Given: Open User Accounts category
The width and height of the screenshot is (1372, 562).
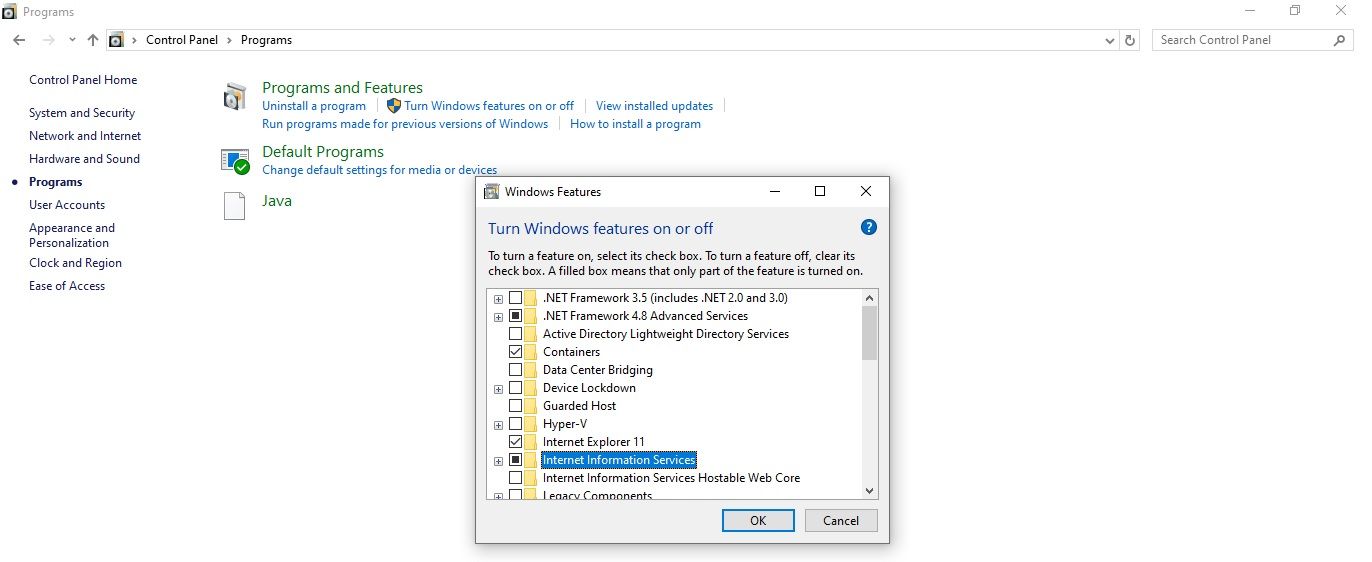Looking at the screenshot, I should click(x=67, y=205).
